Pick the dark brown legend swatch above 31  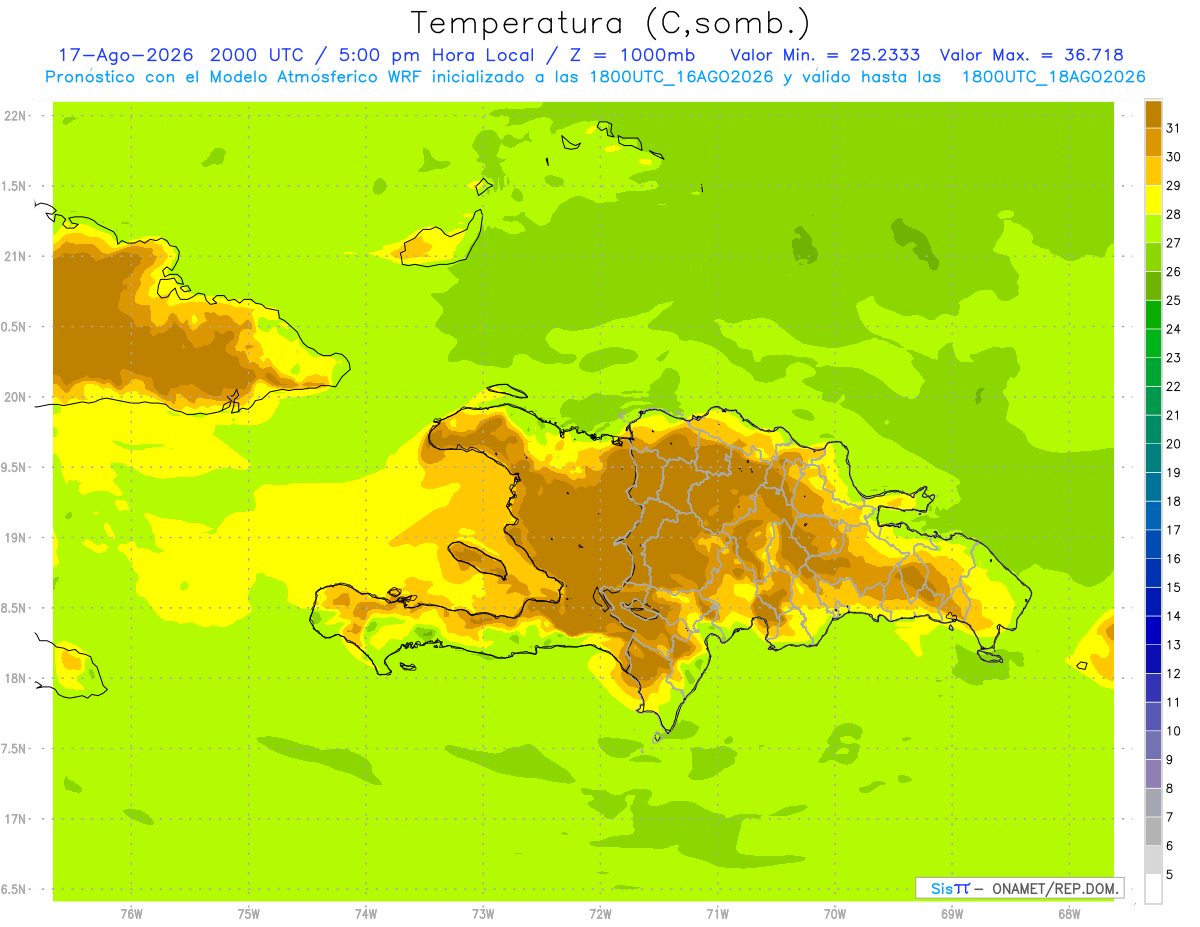point(1153,114)
